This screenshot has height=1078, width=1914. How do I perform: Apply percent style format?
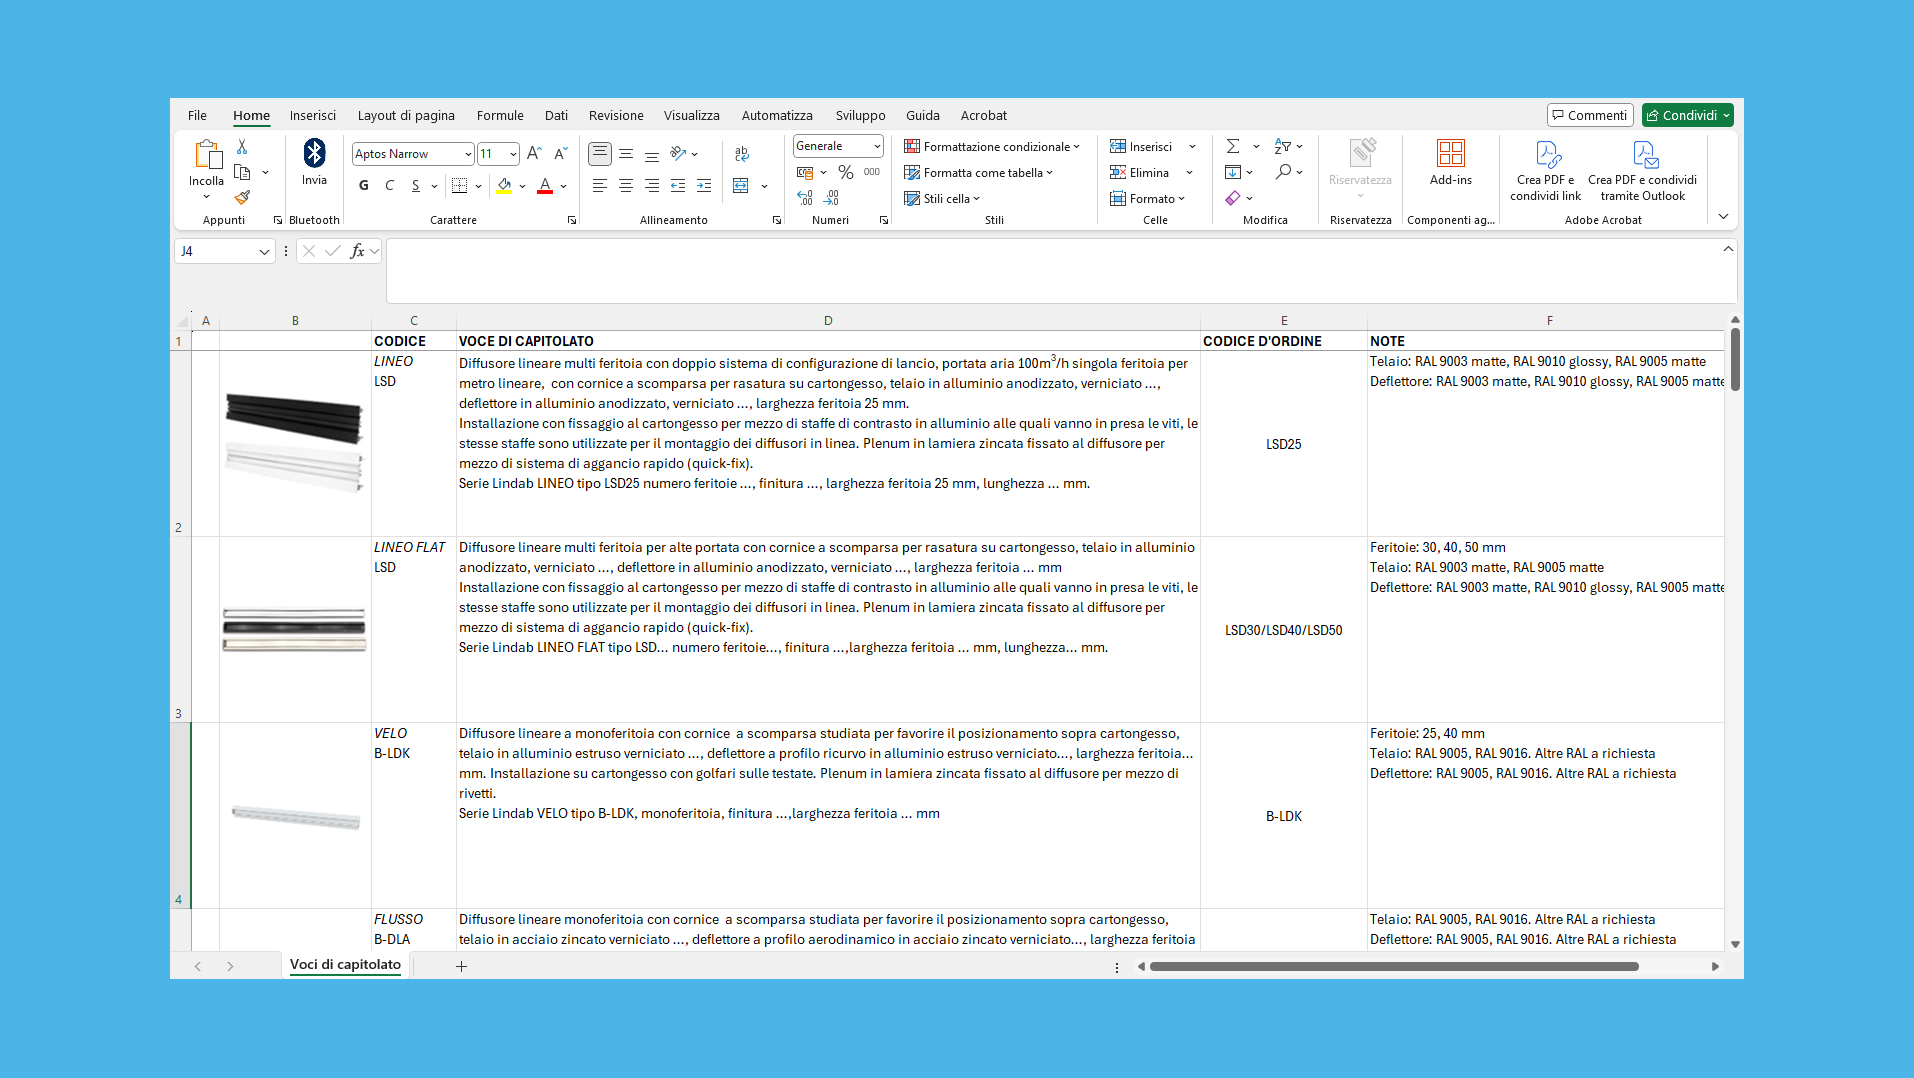click(846, 172)
